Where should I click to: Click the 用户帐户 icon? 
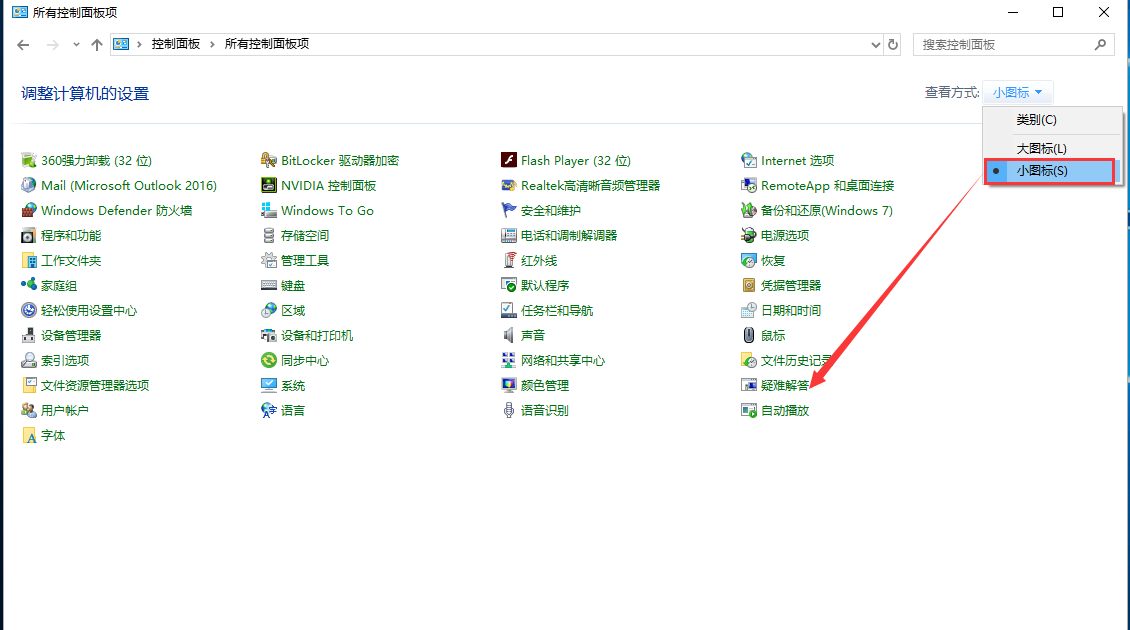29,410
